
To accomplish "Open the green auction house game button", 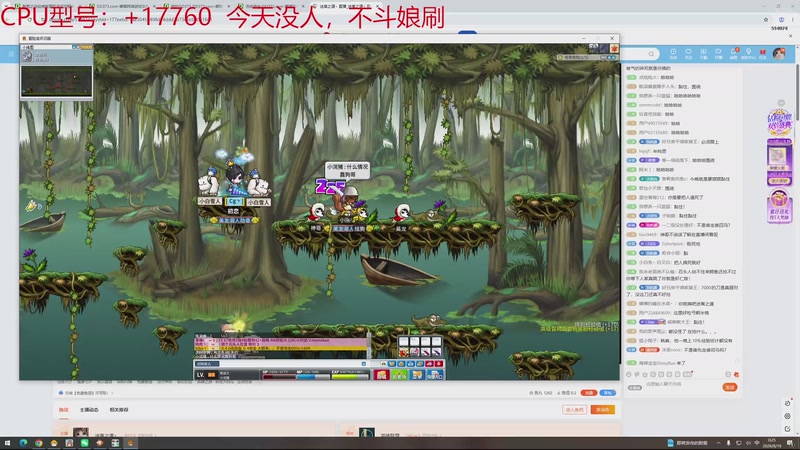I will coord(399,375).
